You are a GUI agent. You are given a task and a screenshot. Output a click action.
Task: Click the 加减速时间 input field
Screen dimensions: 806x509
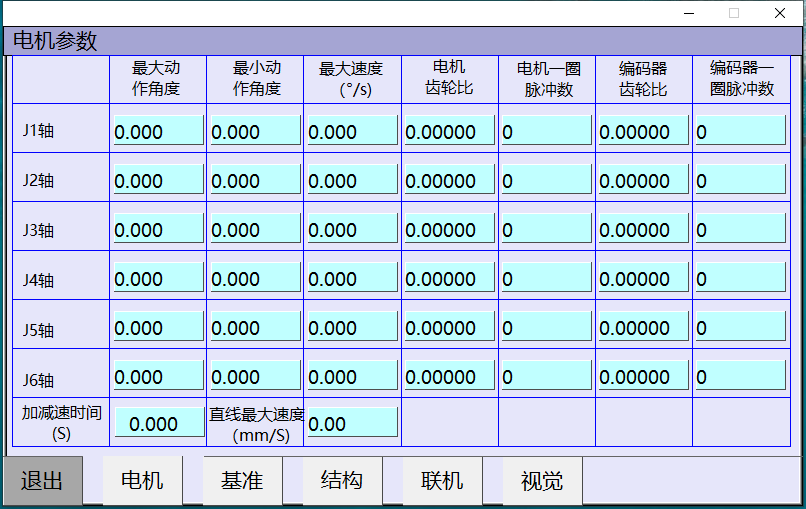point(158,423)
